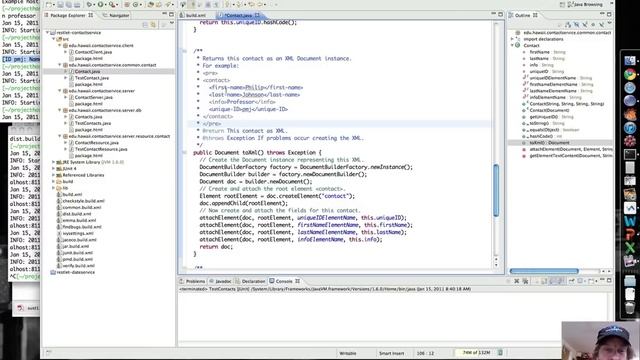The height and width of the screenshot is (360, 640).
Task: Click Remove Launch icon in Console toolbar
Action: 516,281
